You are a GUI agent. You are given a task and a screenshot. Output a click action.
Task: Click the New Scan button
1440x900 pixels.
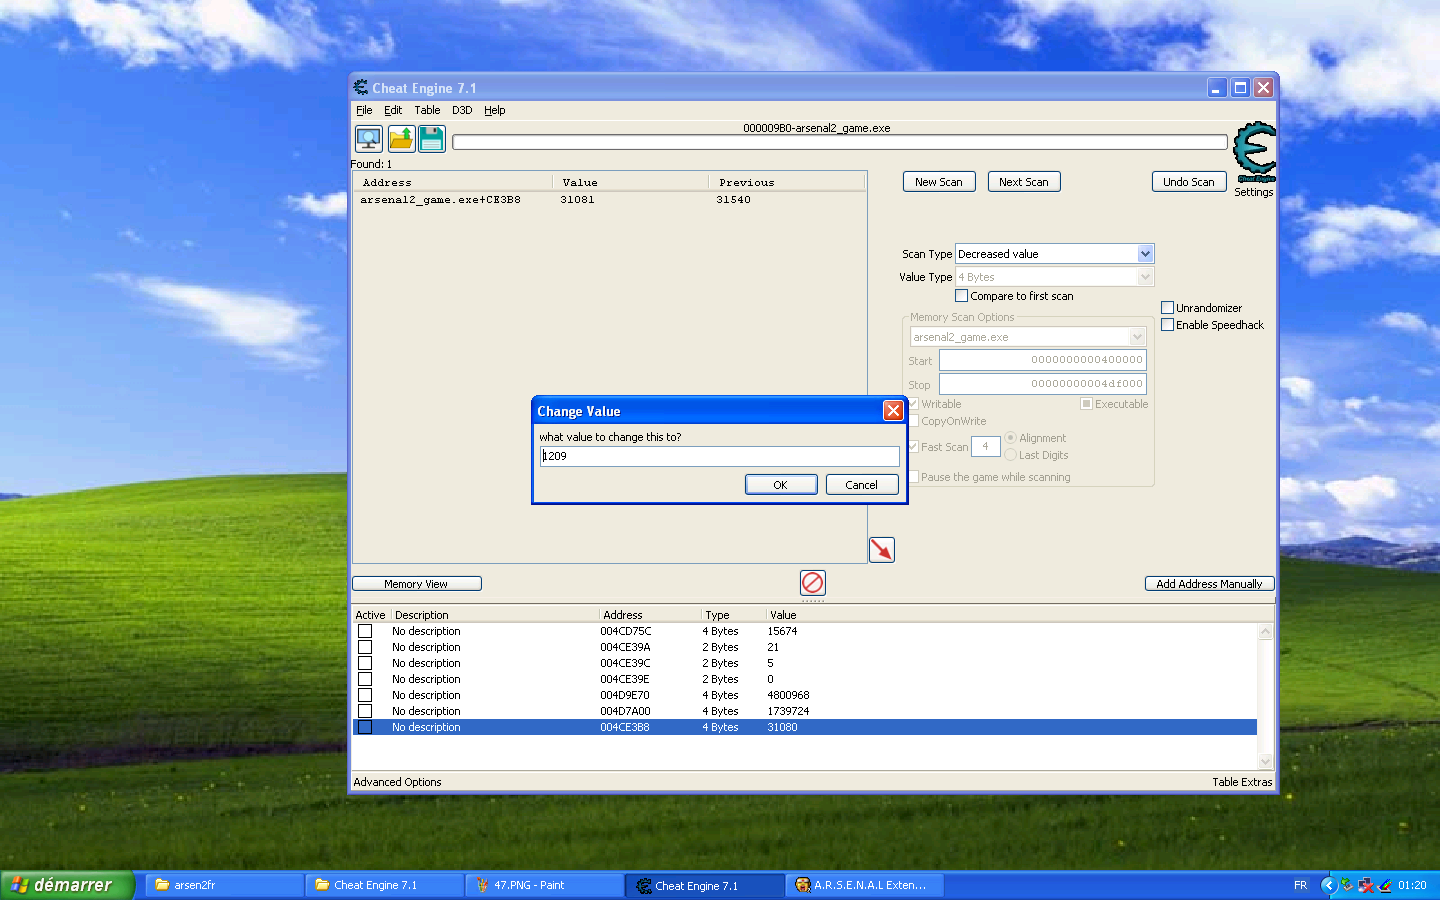point(939,182)
